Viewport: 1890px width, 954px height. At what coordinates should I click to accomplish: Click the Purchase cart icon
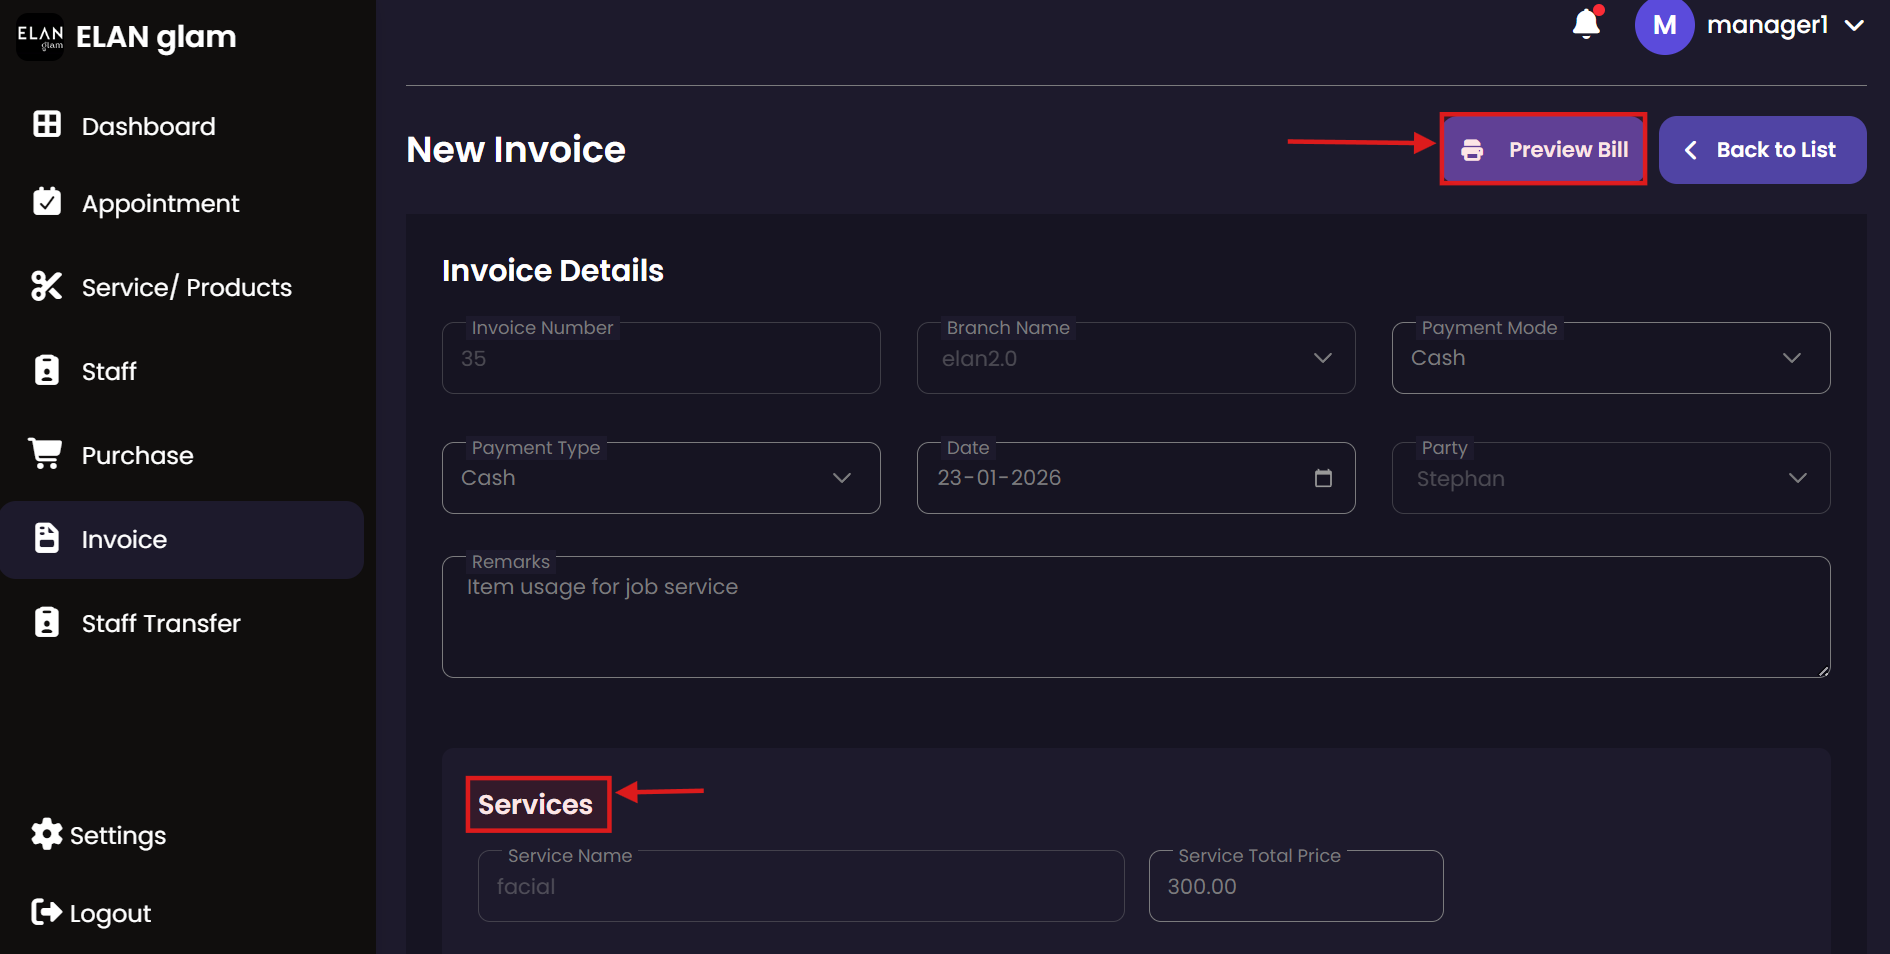click(46, 453)
